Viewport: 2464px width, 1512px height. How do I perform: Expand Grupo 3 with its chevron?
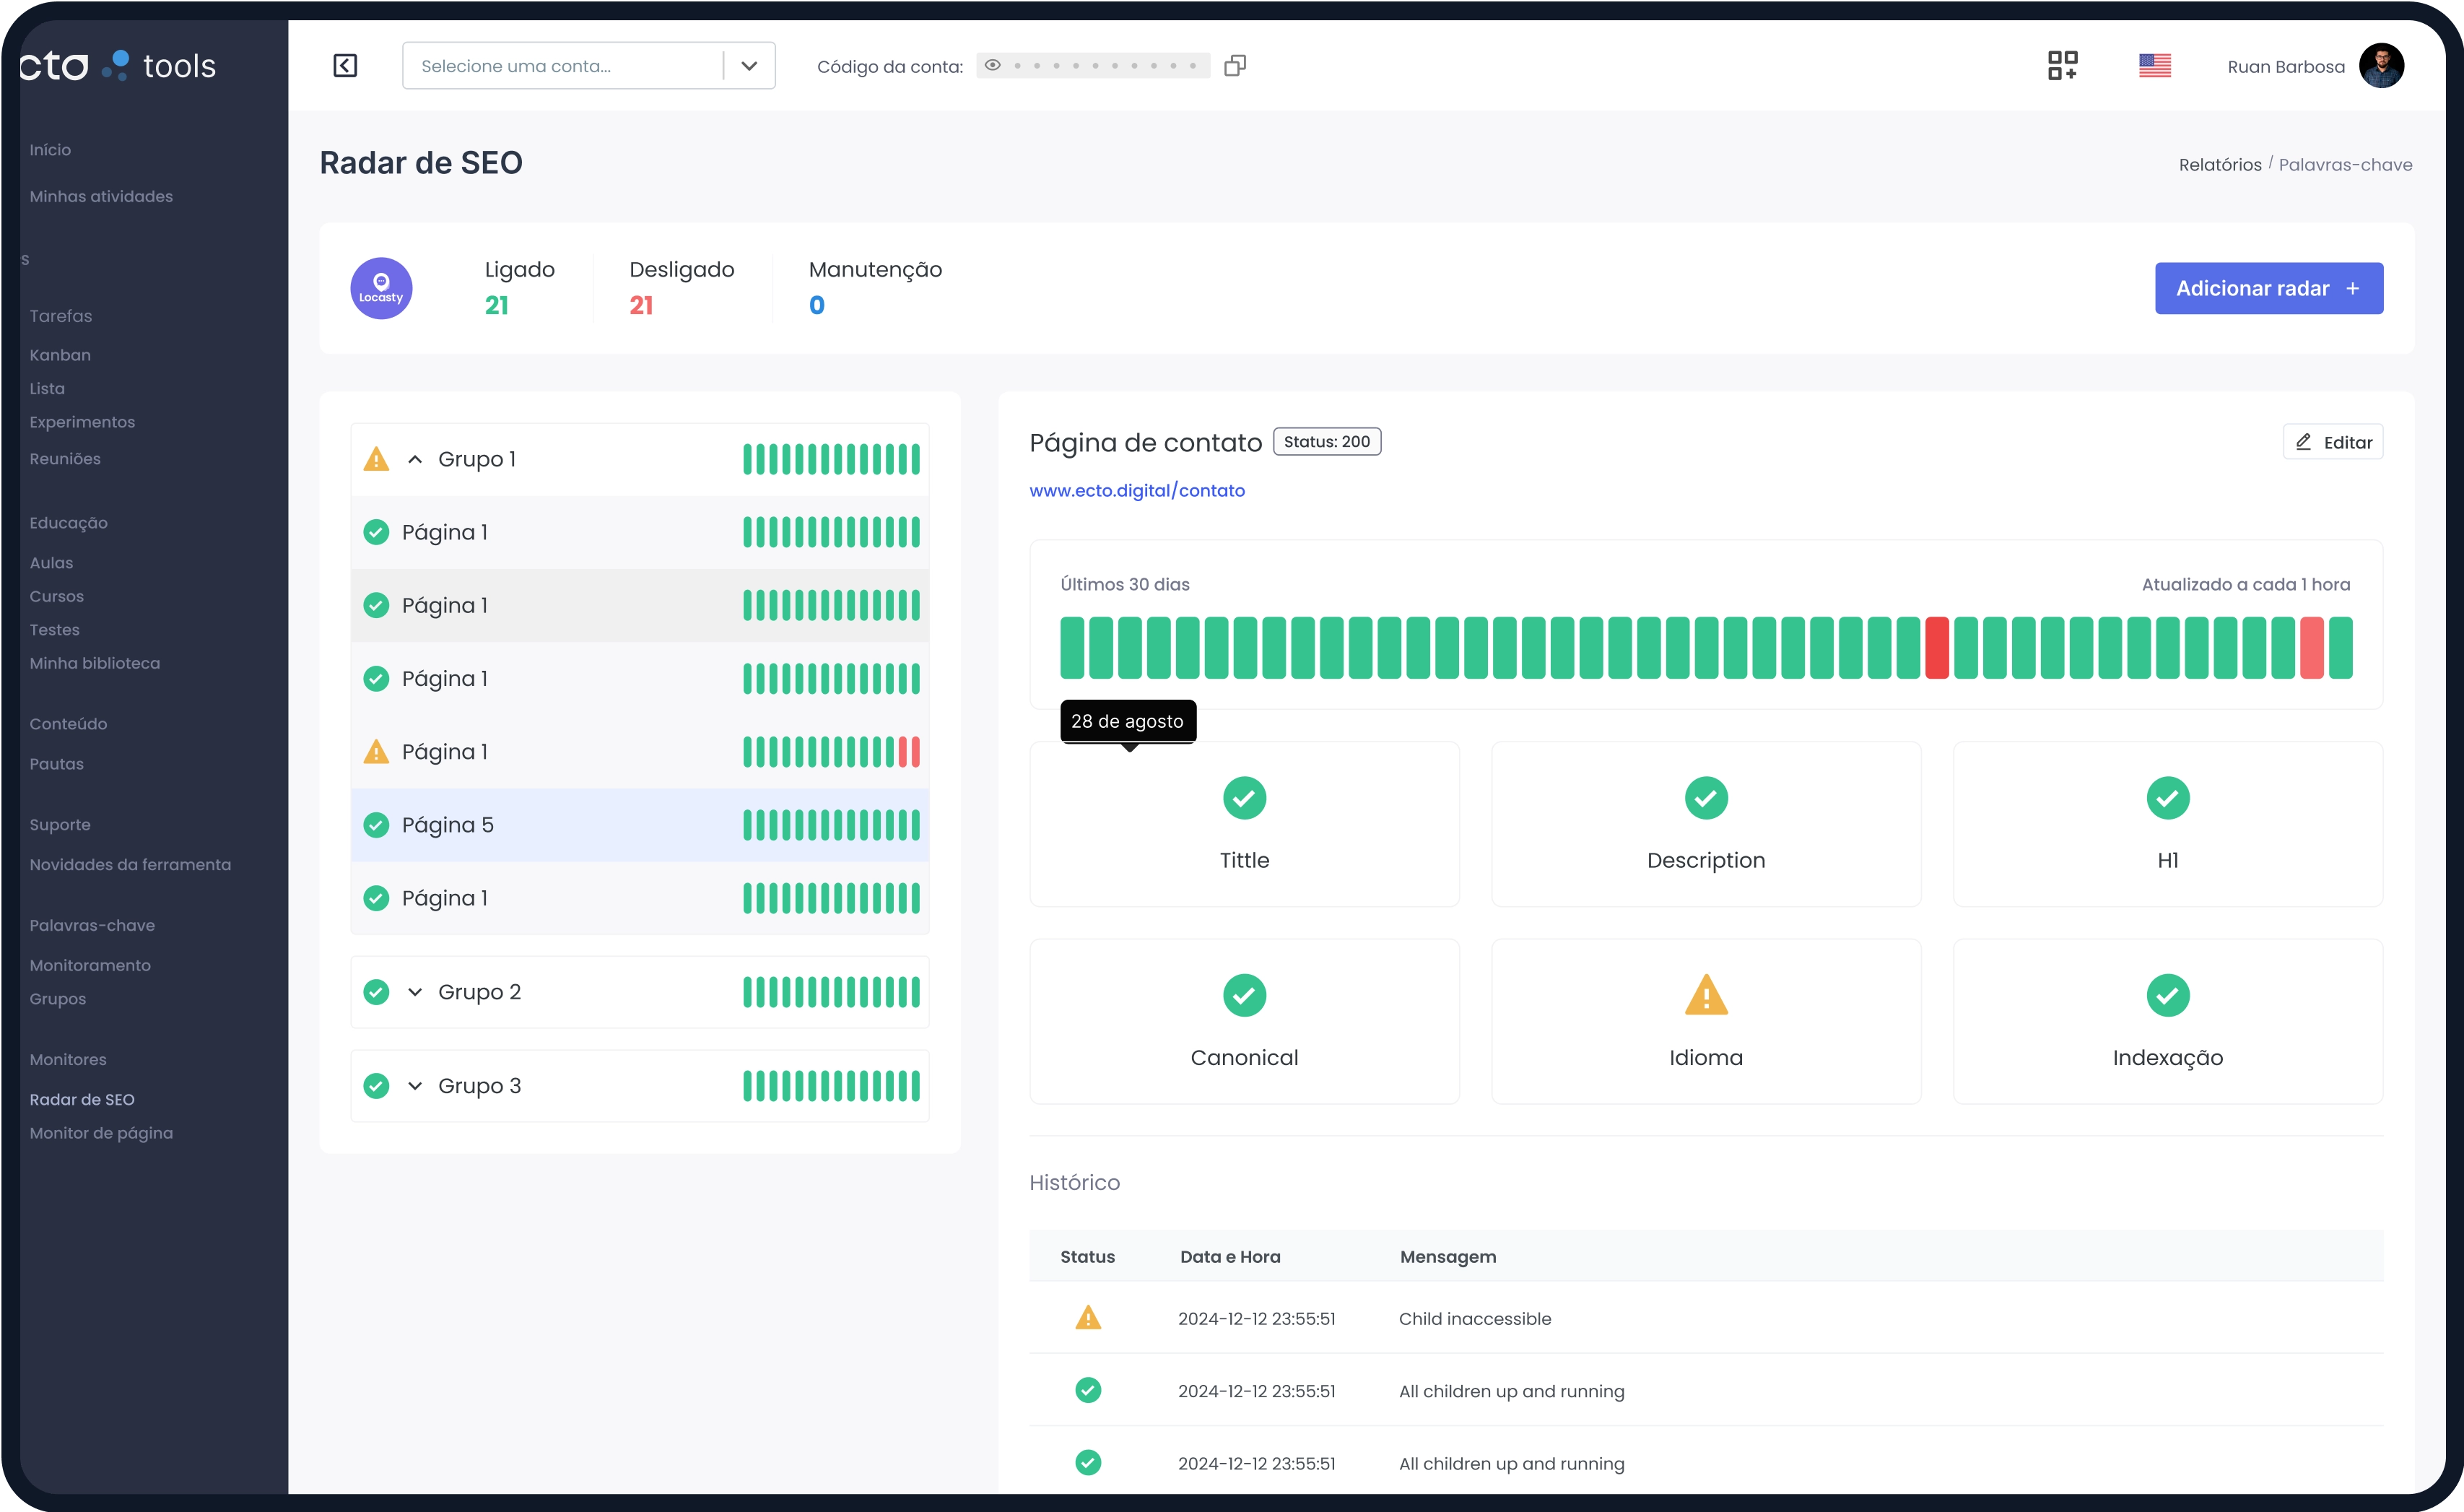click(415, 1086)
